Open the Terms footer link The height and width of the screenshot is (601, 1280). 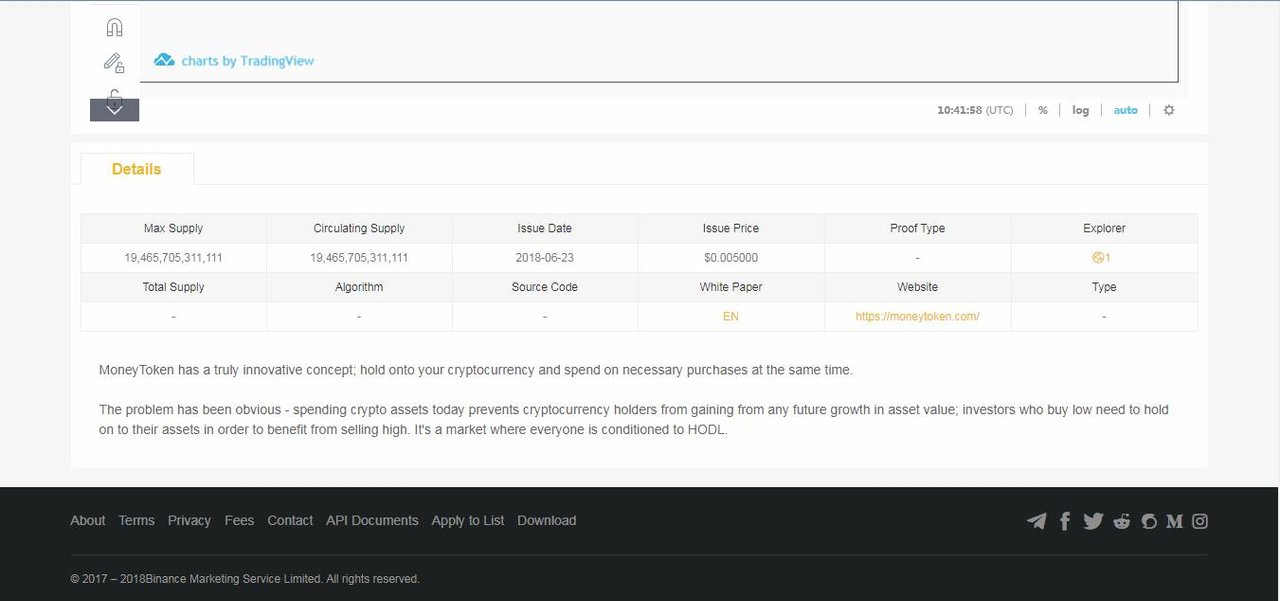(136, 520)
